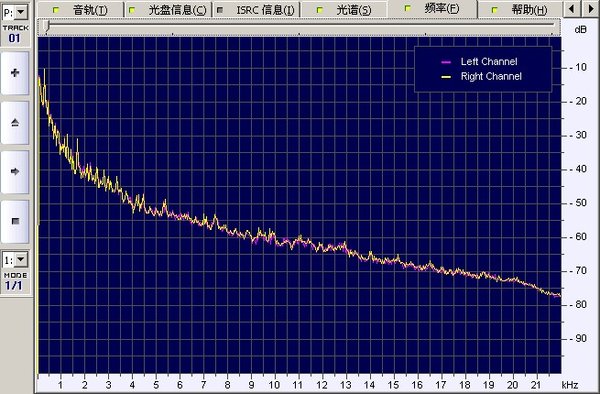Click the kHz axis label

[x=569, y=385]
